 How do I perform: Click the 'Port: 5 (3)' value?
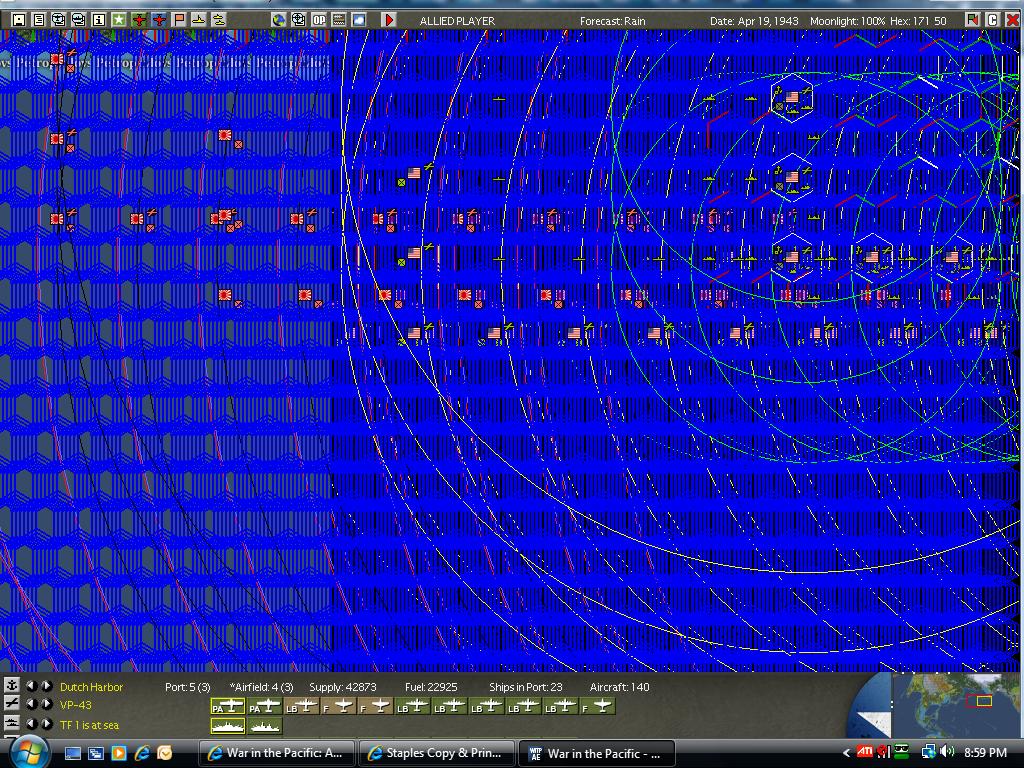tap(187, 687)
